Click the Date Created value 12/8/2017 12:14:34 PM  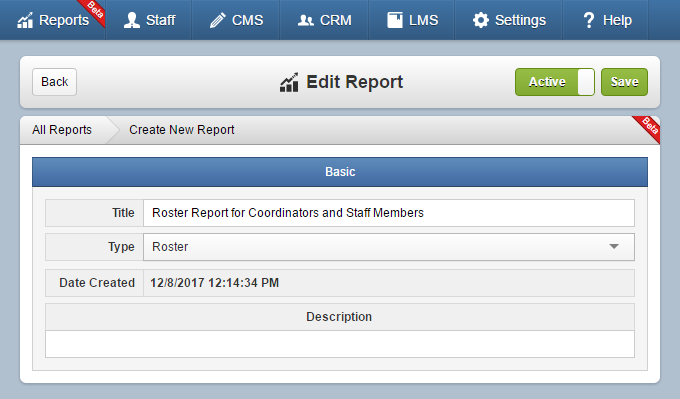click(215, 283)
